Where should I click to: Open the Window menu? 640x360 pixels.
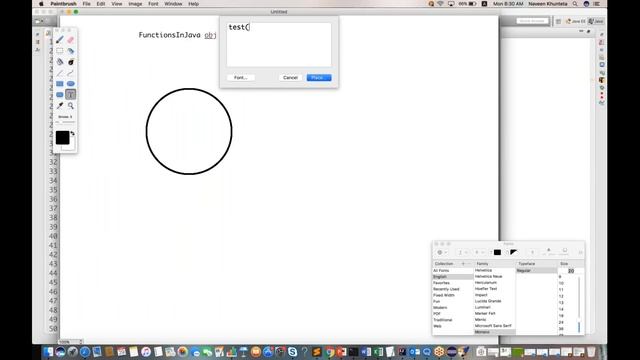pyautogui.click(x=173, y=4)
